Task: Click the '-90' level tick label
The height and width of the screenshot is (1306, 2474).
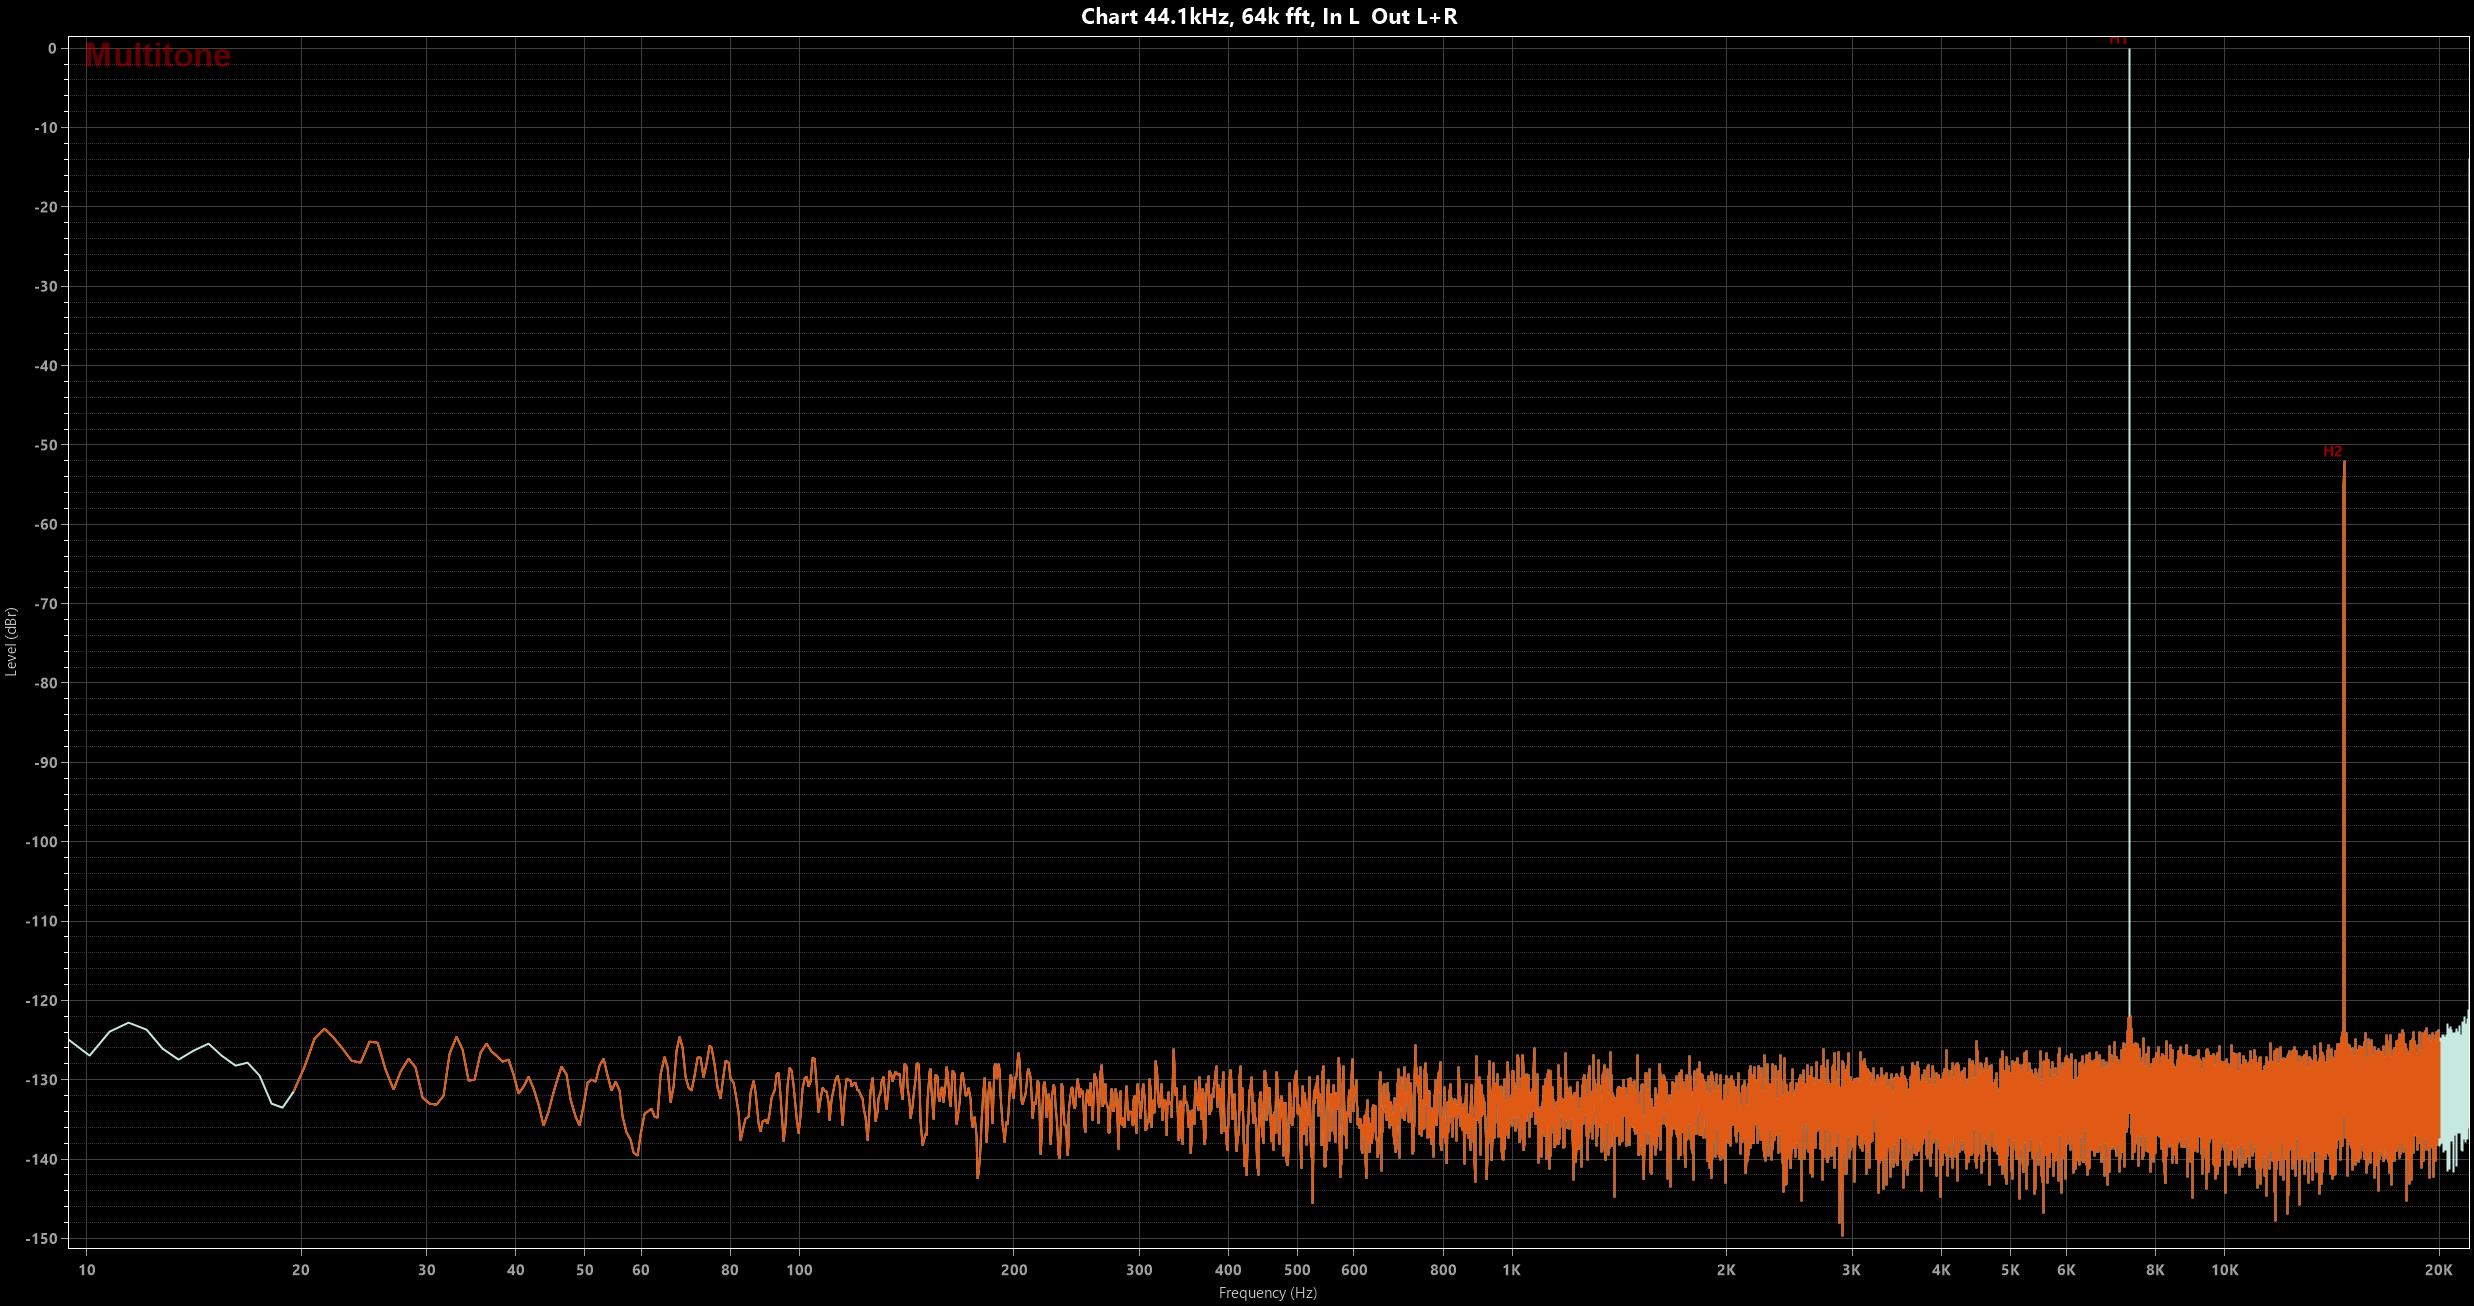Action: (44, 763)
